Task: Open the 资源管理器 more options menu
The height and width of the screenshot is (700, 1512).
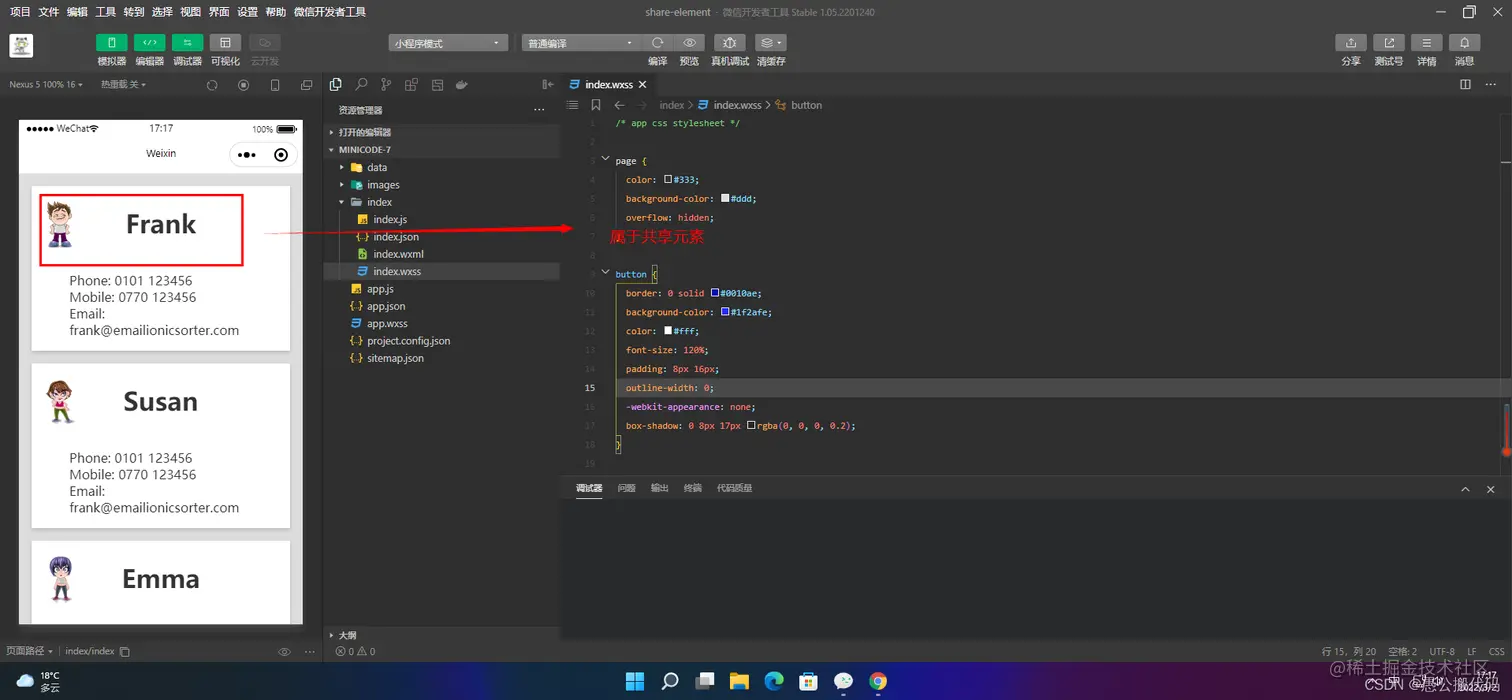Action: (540, 110)
